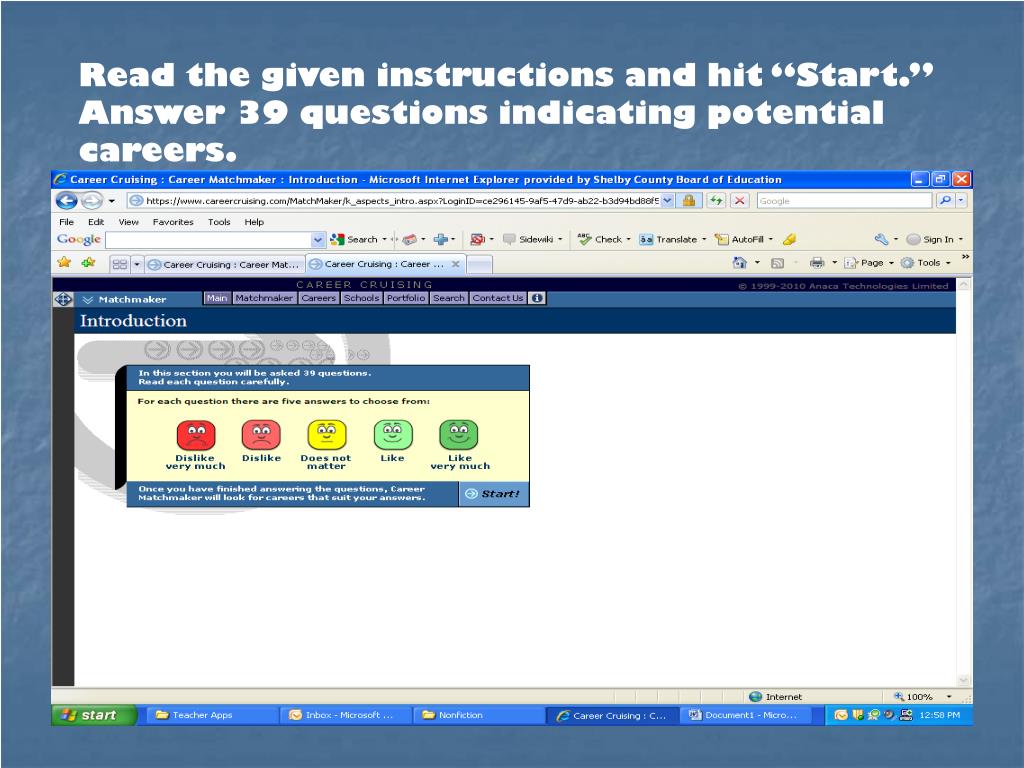Open the Tools dropdown in command bar

tap(925, 263)
